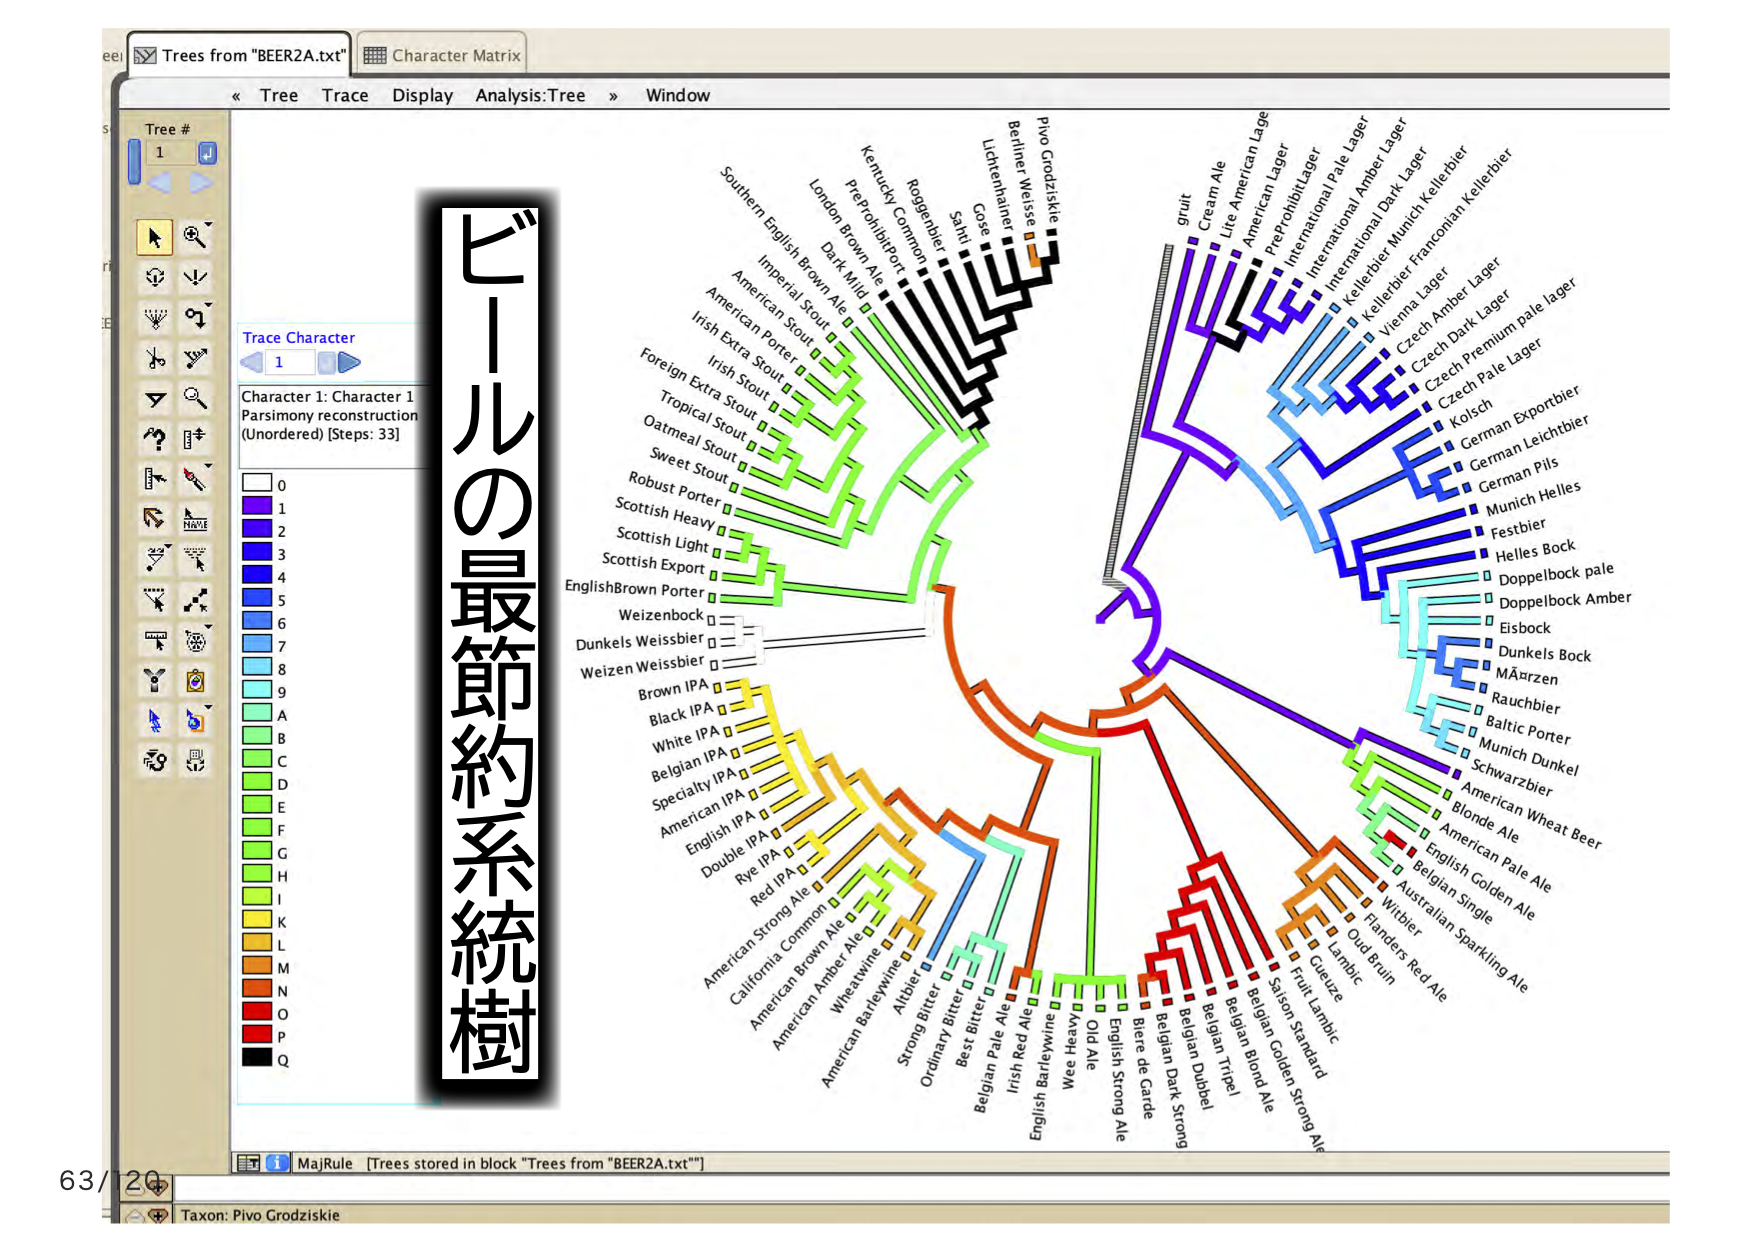Pick the scissors prune clade tool
This screenshot has width=1753, height=1240.
coord(154,358)
